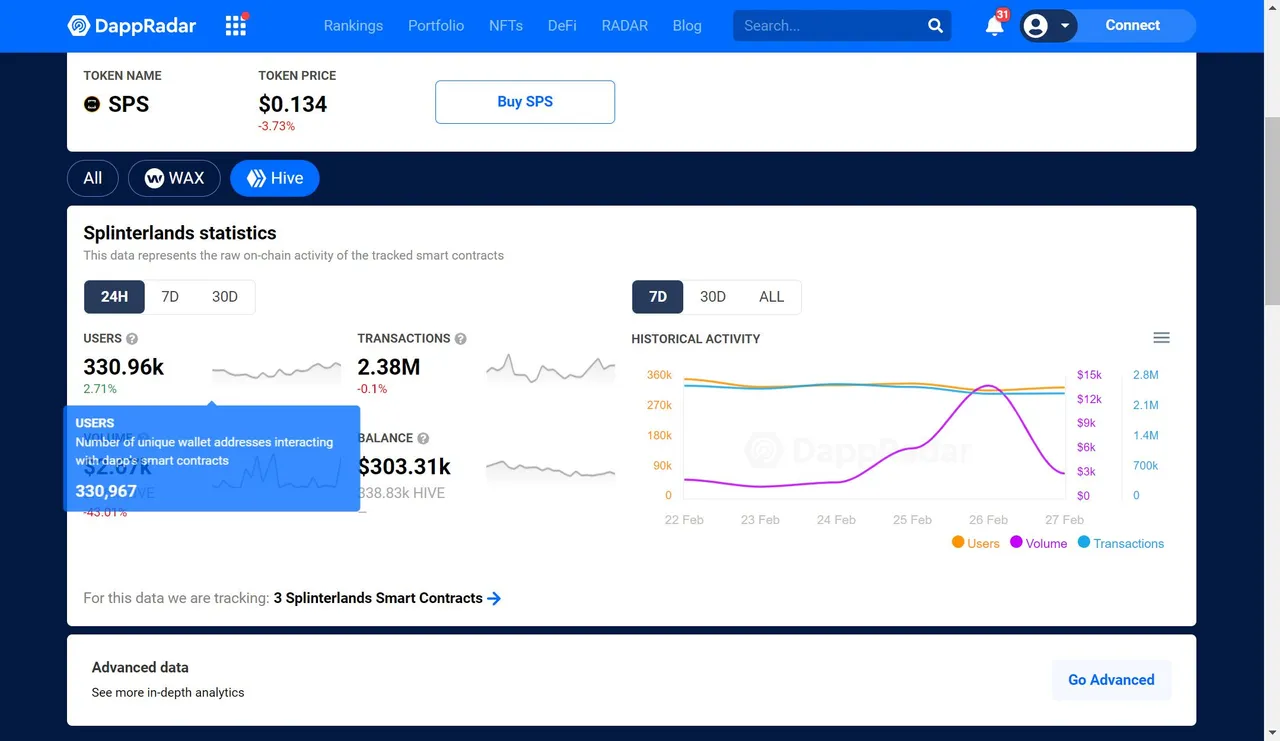Set historical activity chart to 7D
Image resolution: width=1280 pixels, height=741 pixels.
point(657,297)
